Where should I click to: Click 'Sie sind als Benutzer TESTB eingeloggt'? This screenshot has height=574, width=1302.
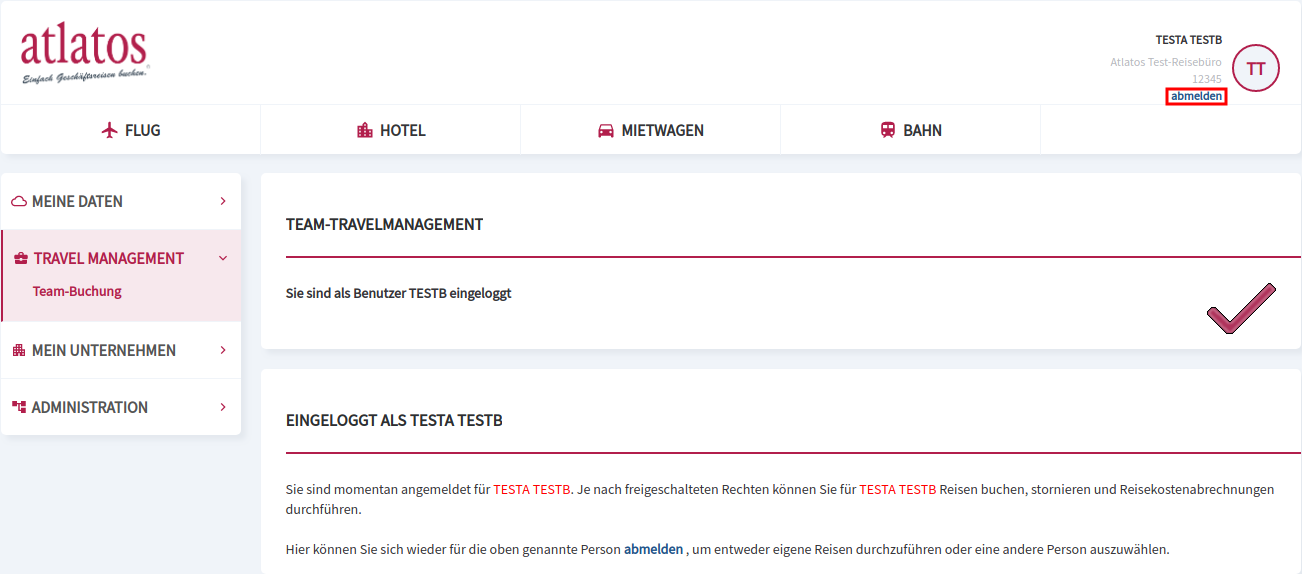(399, 294)
